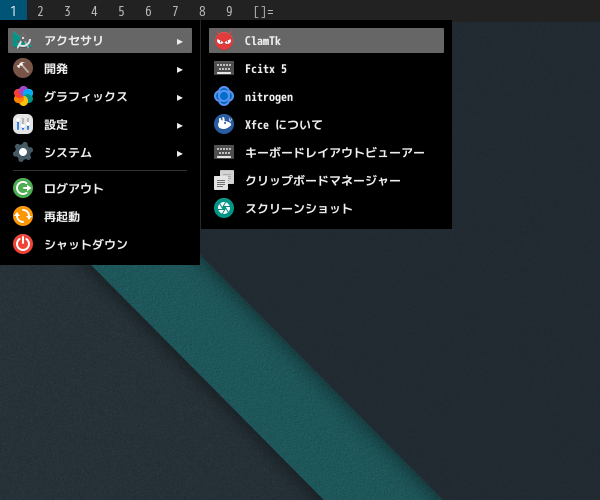
Task: Click the 設定 sliders icon
Action: pyautogui.click(x=23, y=124)
